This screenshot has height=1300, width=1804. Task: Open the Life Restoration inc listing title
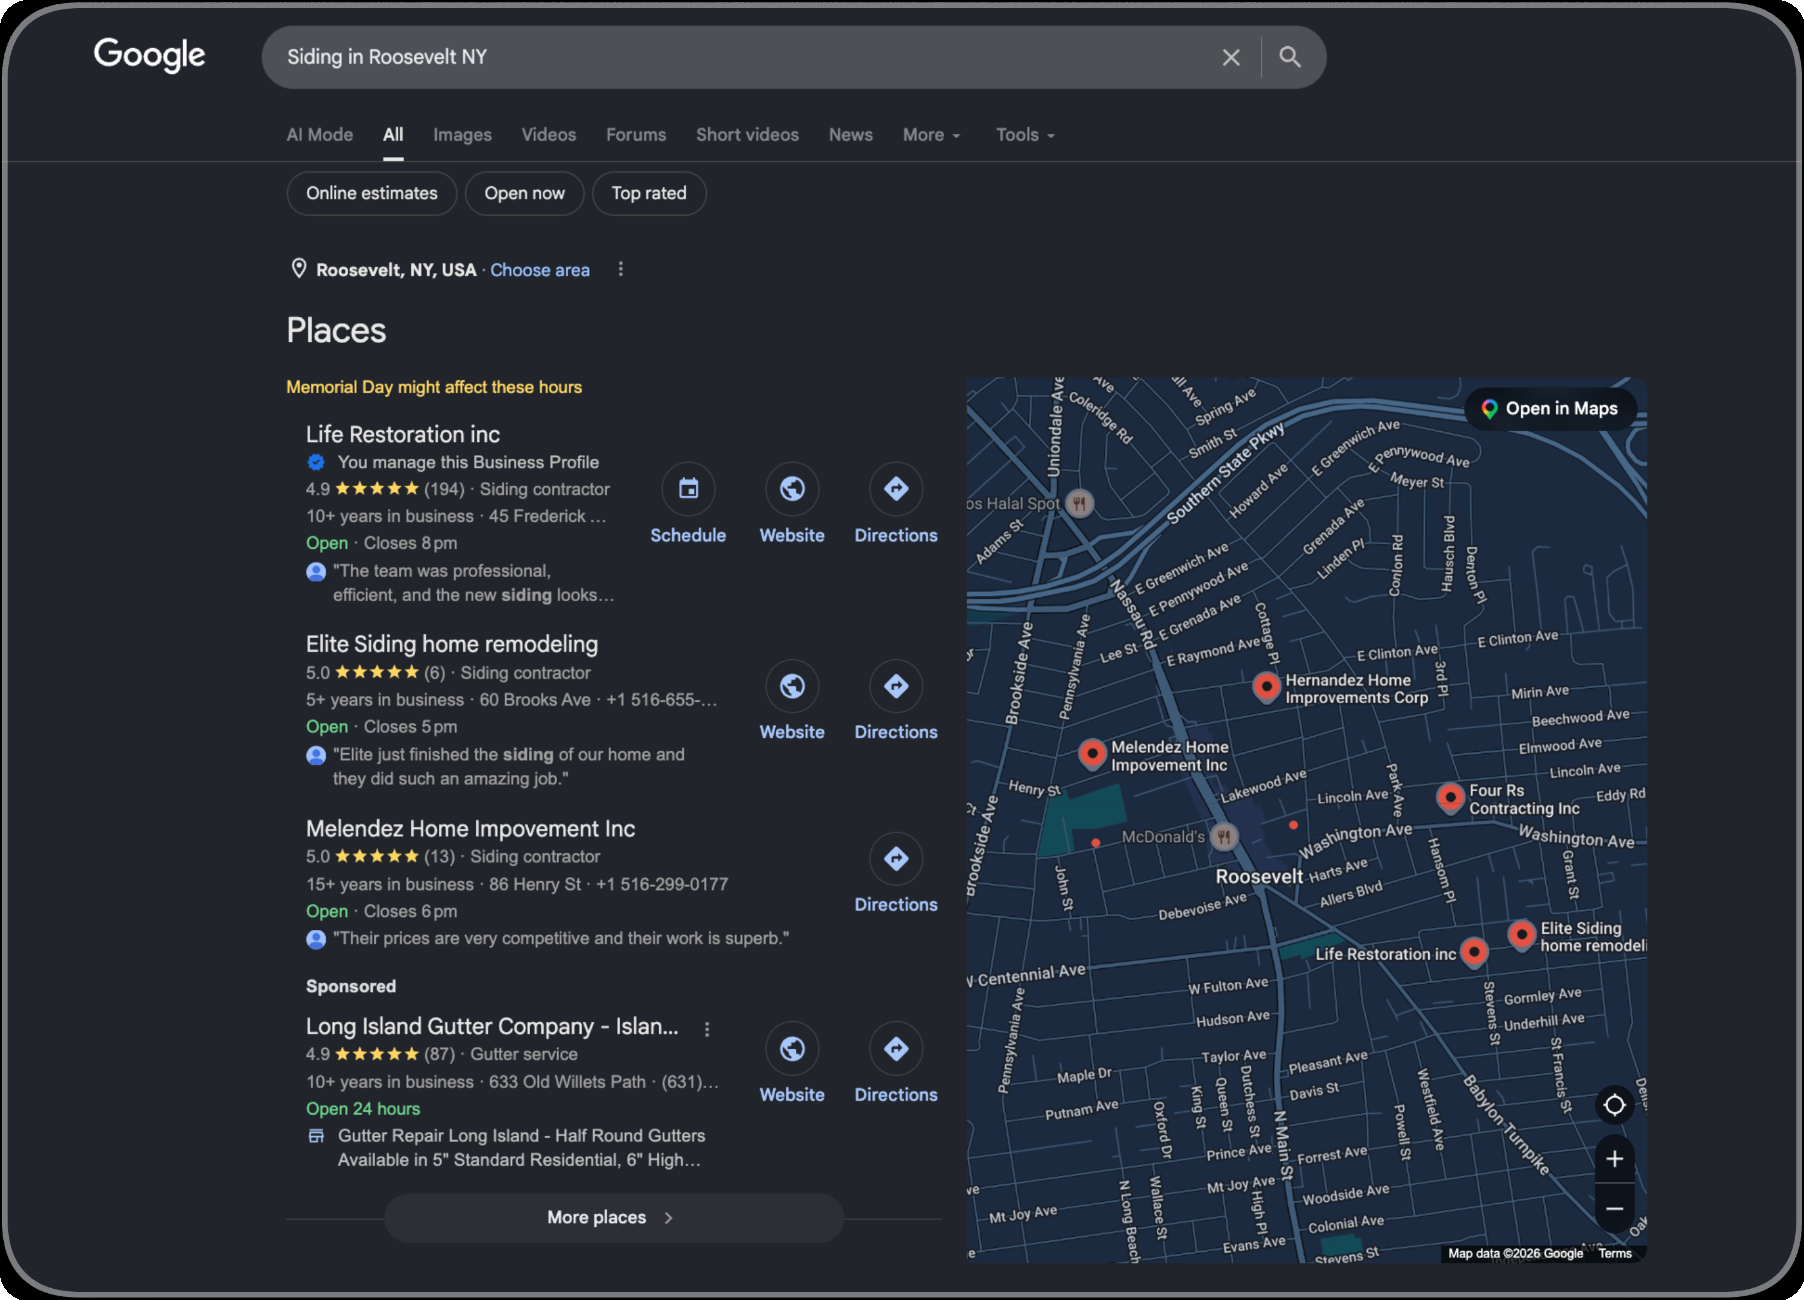click(x=403, y=434)
